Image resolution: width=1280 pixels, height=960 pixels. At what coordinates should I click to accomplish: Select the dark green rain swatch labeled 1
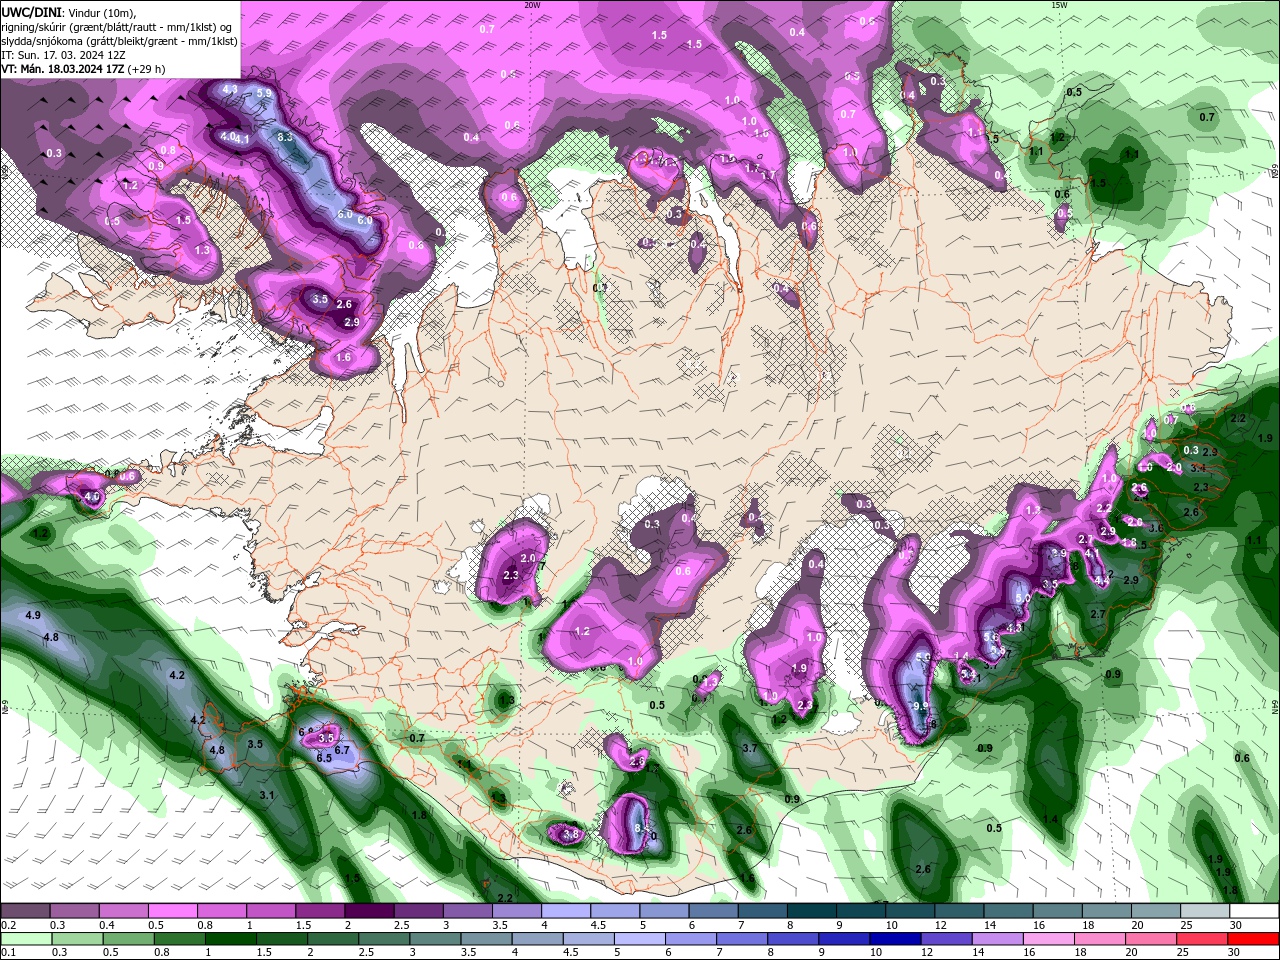point(233,939)
